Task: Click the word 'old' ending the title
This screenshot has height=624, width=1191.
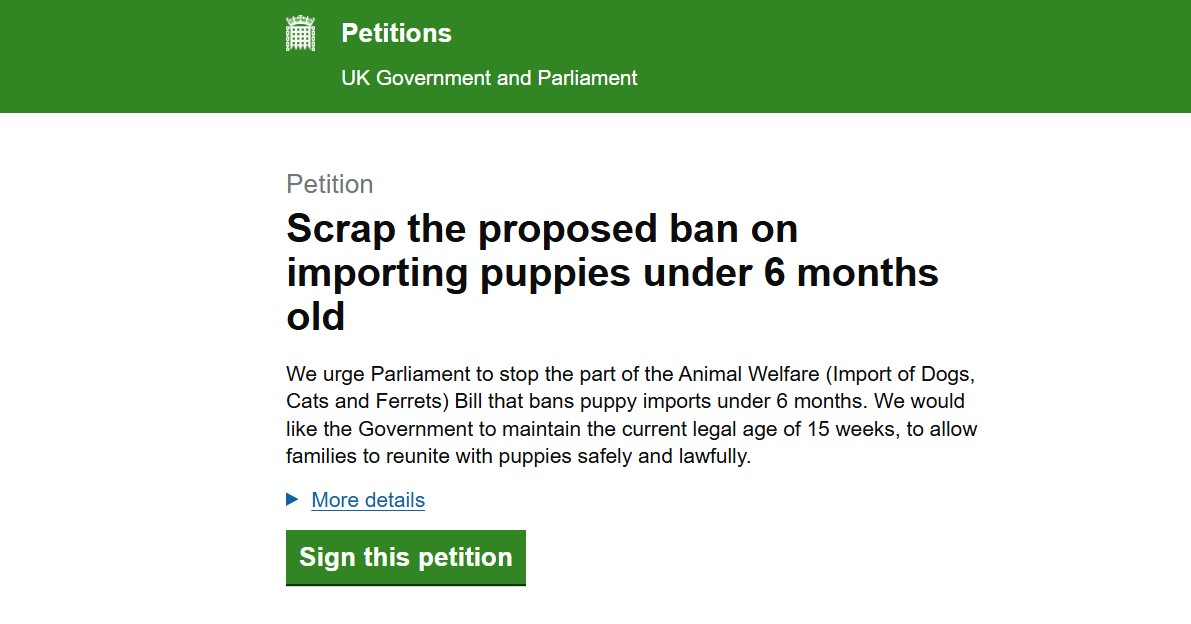Action: point(315,316)
